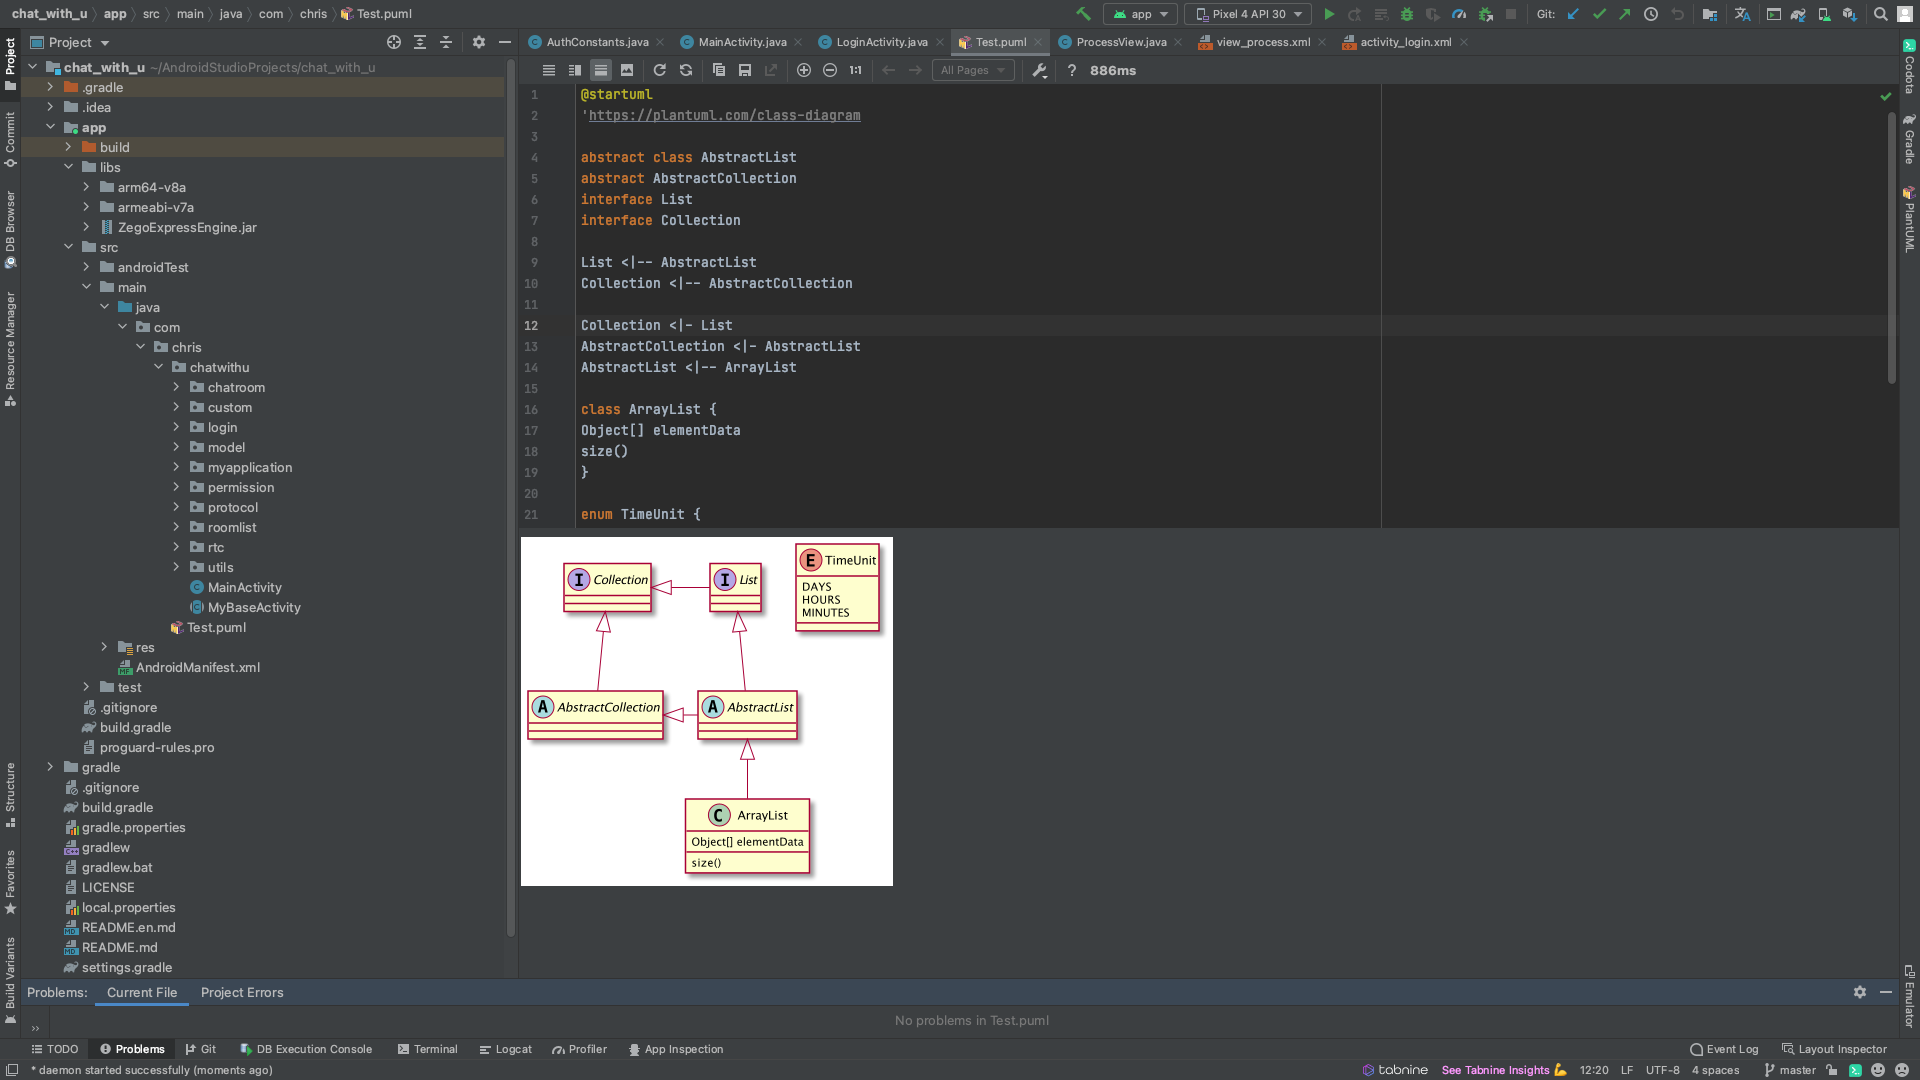Push commits with Git green up-arrow
Image resolution: width=1920 pixels, height=1080 pixels.
1624,14
